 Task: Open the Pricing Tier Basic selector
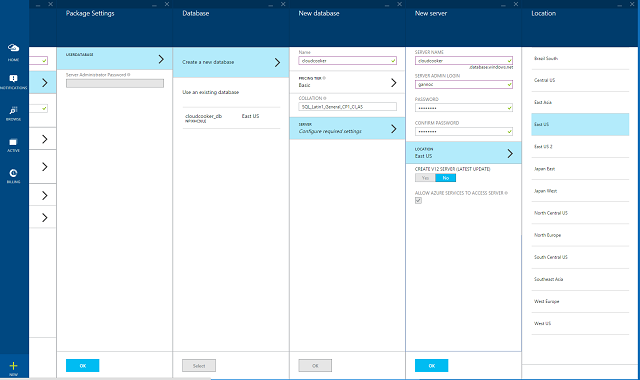(x=347, y=82)
